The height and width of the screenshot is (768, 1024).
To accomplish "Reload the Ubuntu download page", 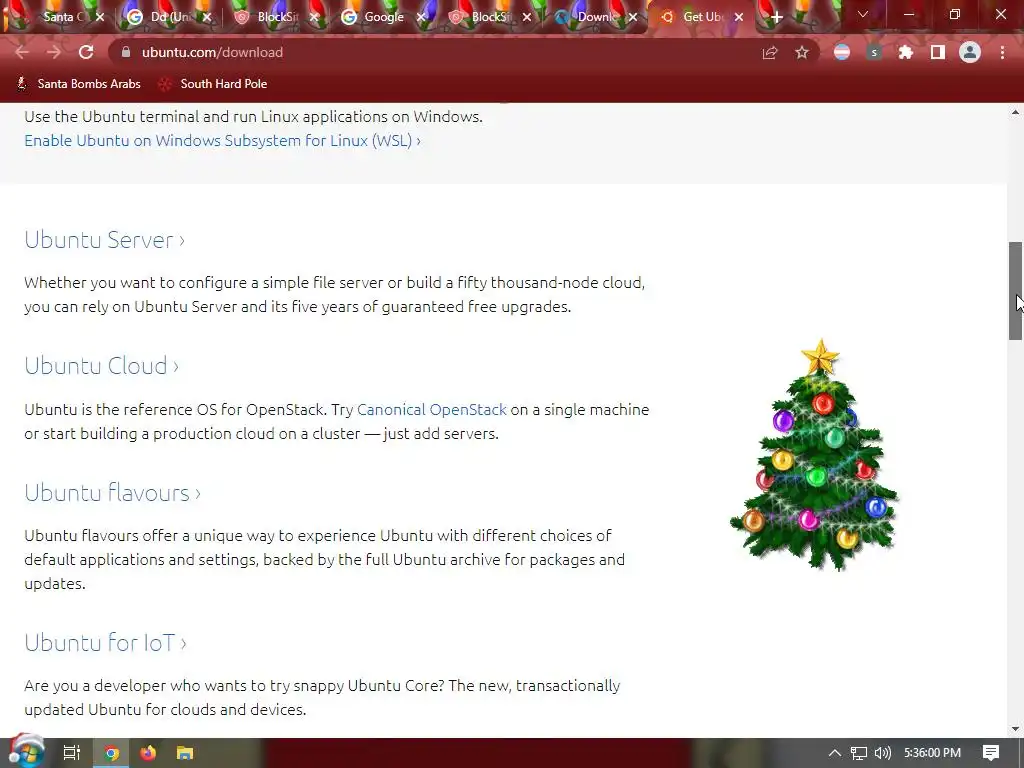I will tap(86, 52).
